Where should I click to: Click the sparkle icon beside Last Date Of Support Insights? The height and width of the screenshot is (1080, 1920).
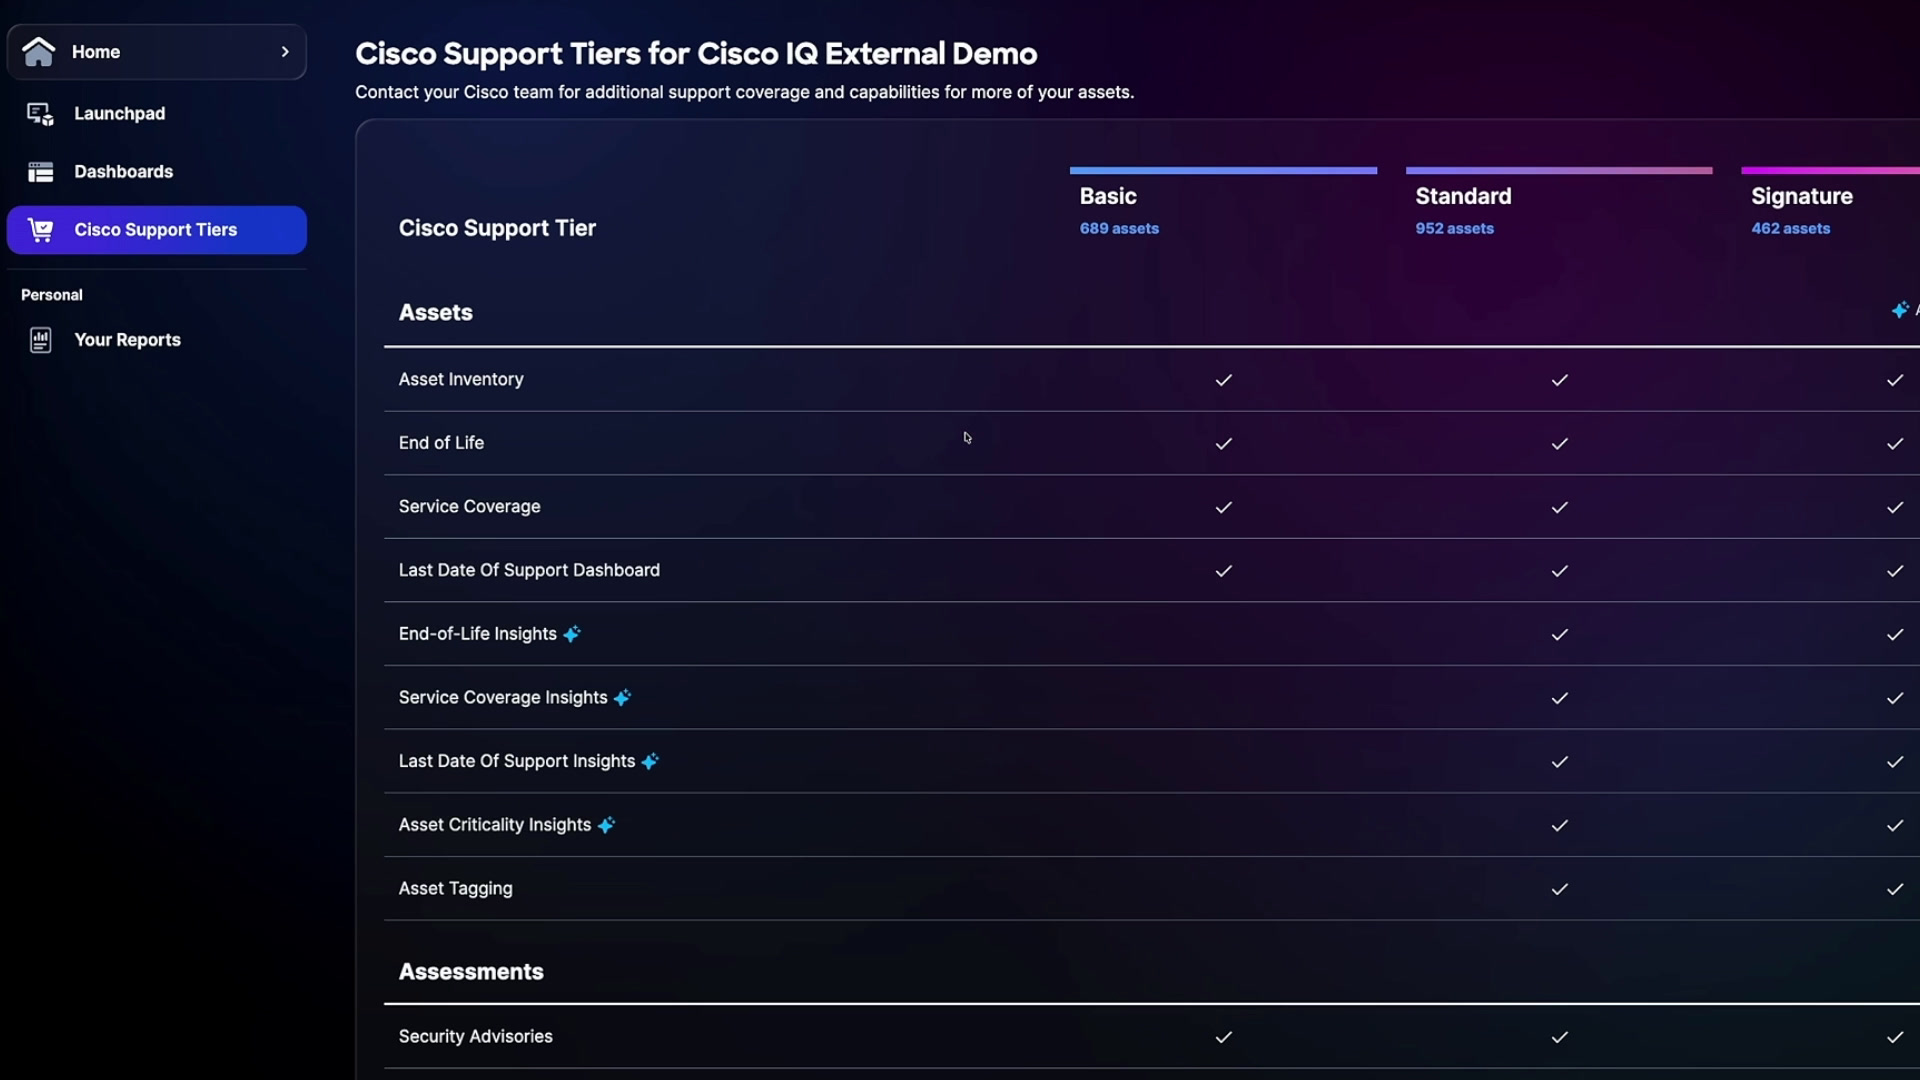tap(650, 762)
